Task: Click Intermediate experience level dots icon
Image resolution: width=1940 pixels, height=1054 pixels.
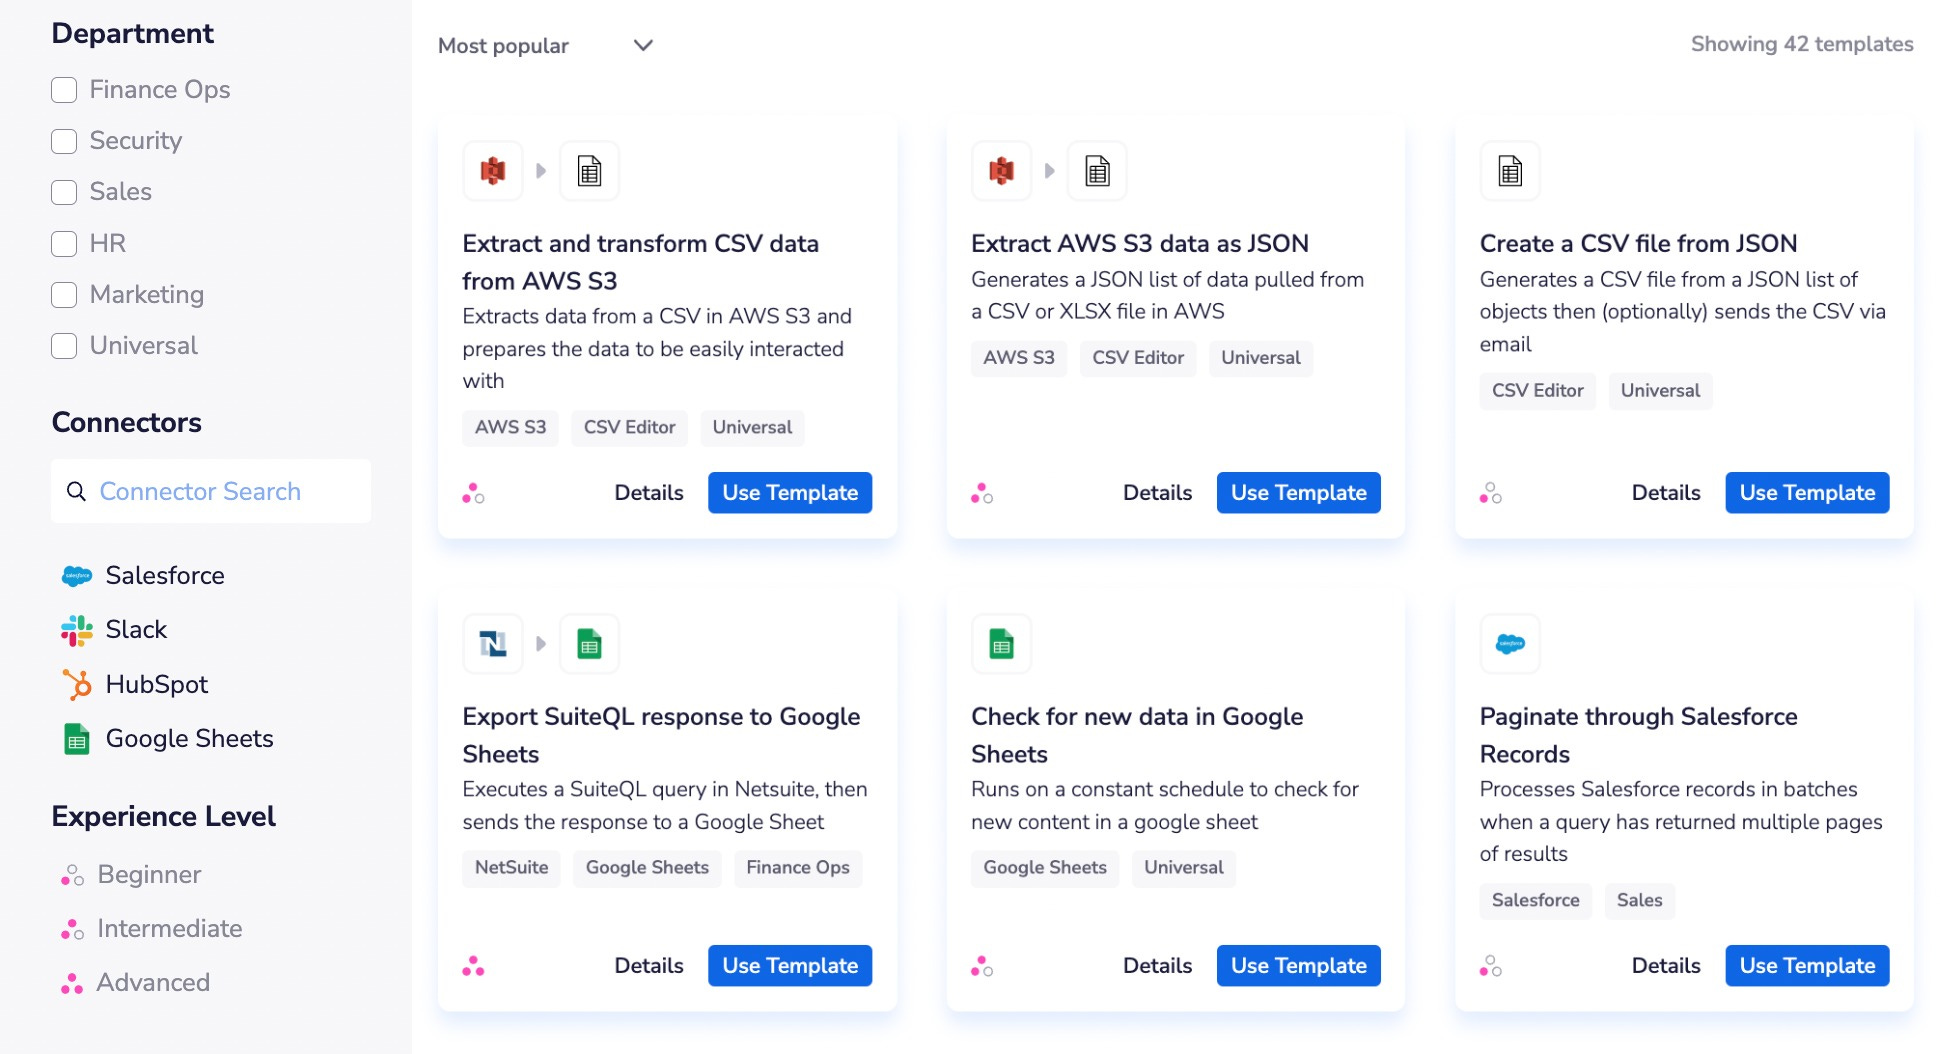Action: 72,930
